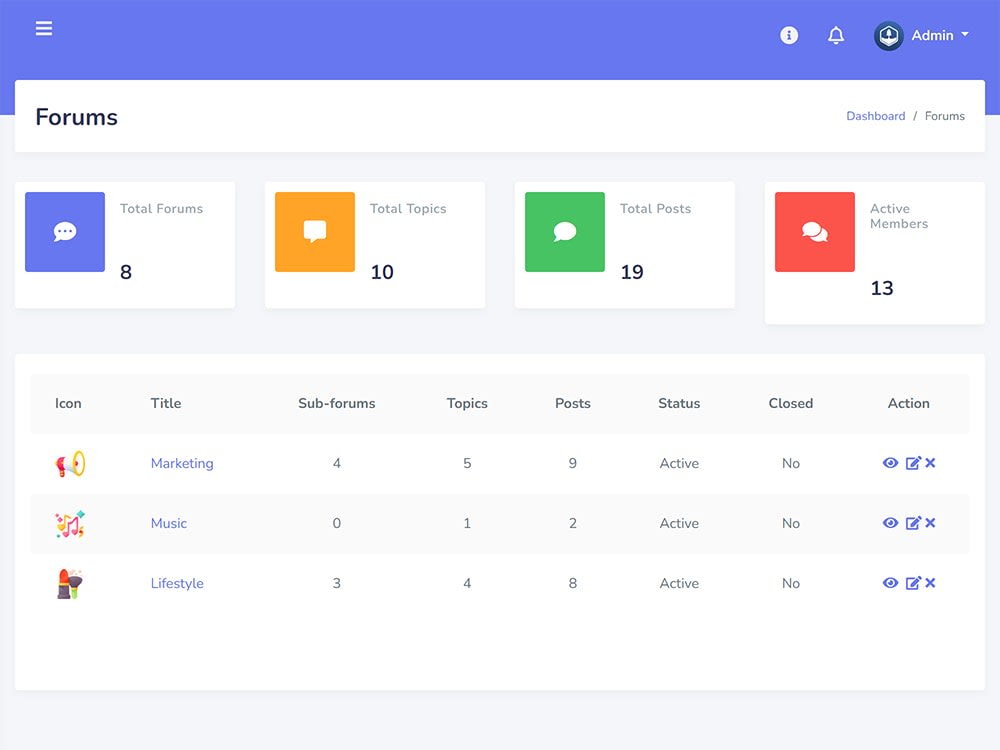Viewport: 1000px width, 750px height.
Task: Click the Admin avatar badge icon
Action: (888, 35)
